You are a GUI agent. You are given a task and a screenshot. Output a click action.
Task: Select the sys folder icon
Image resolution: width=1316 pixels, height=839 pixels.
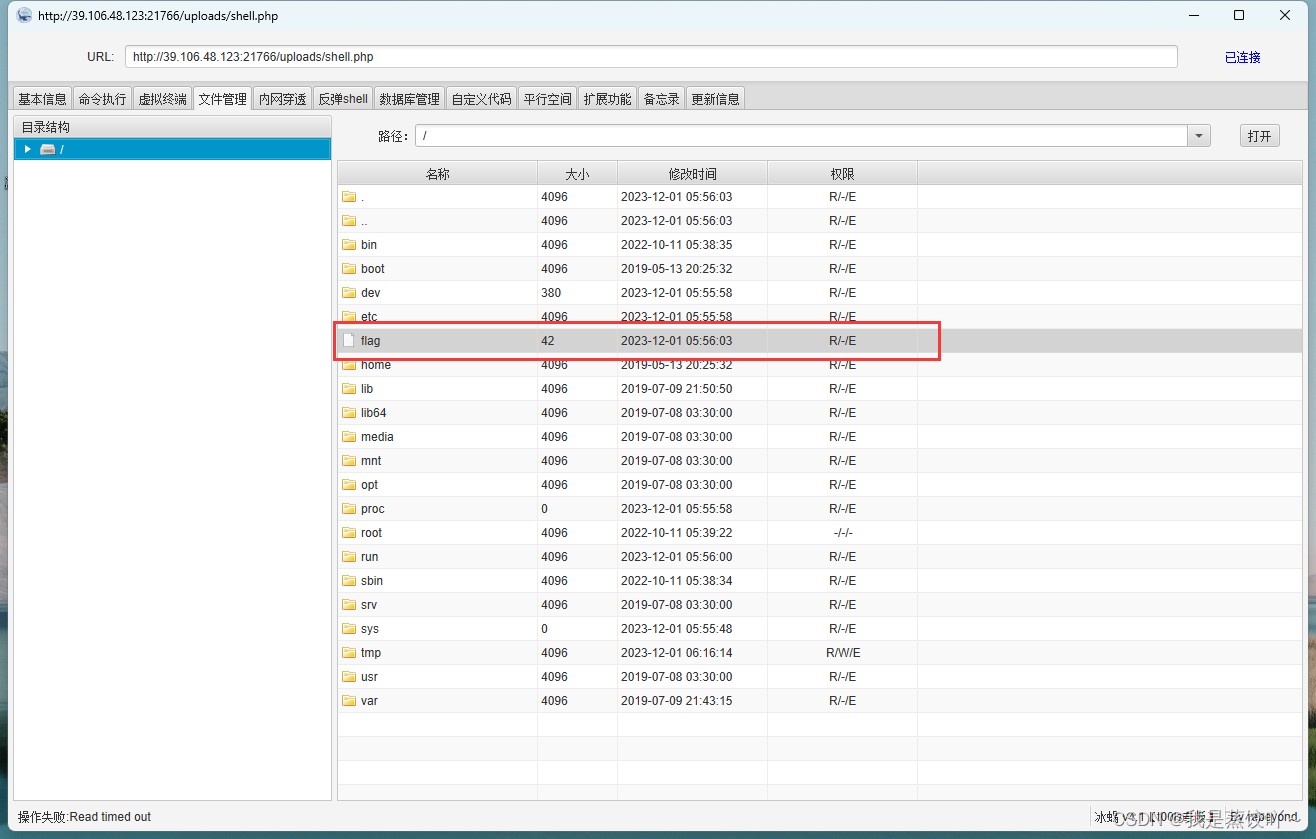pos(349,629)
